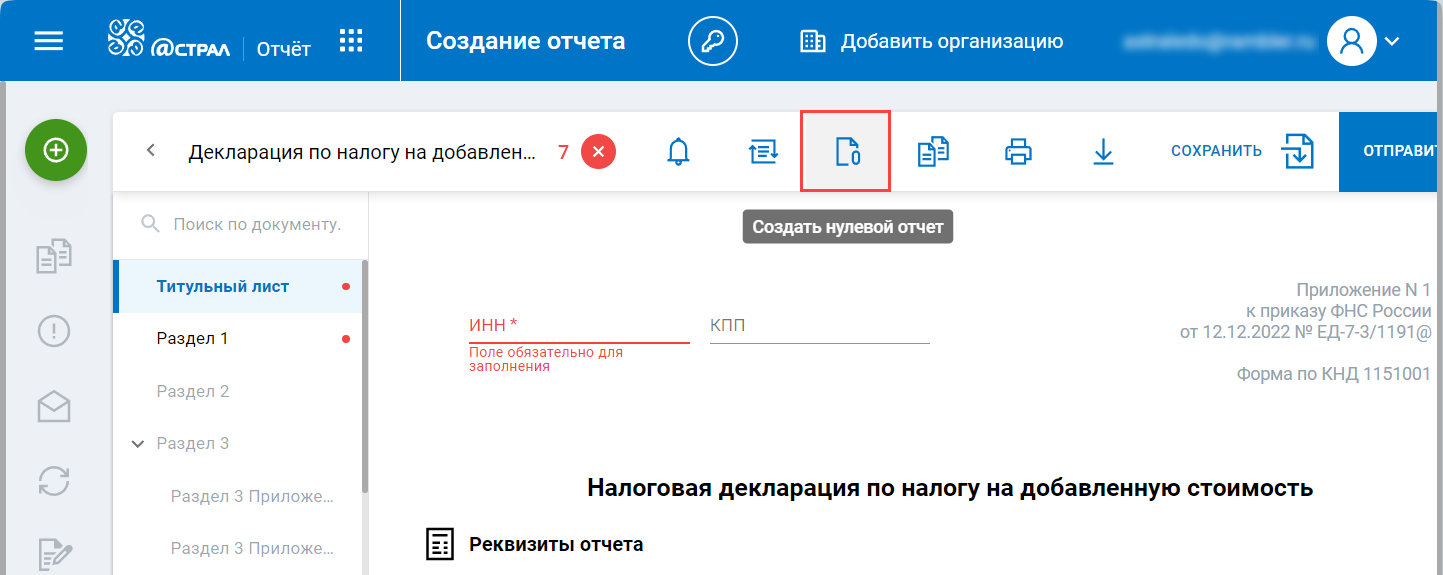1443x575 pixels.
Task: Click the create zero report icon
Action: (846, 152)
